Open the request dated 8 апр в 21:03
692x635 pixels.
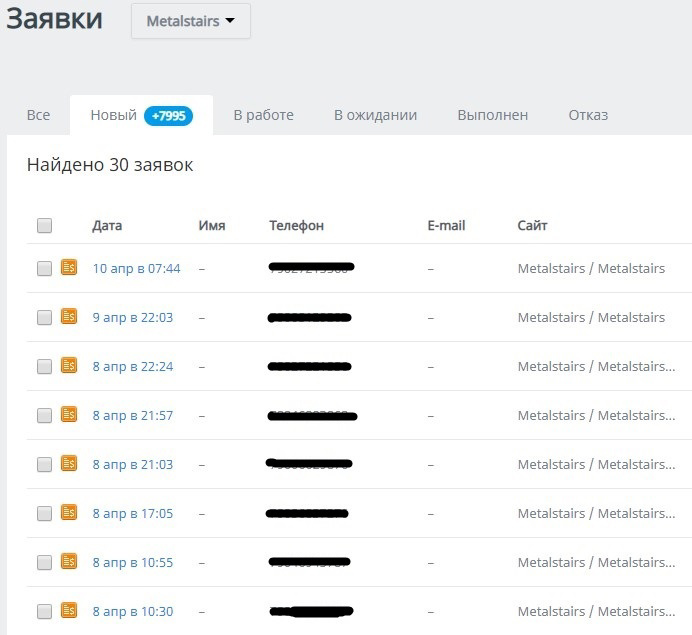pyautogui.click(x=133, y=464)
